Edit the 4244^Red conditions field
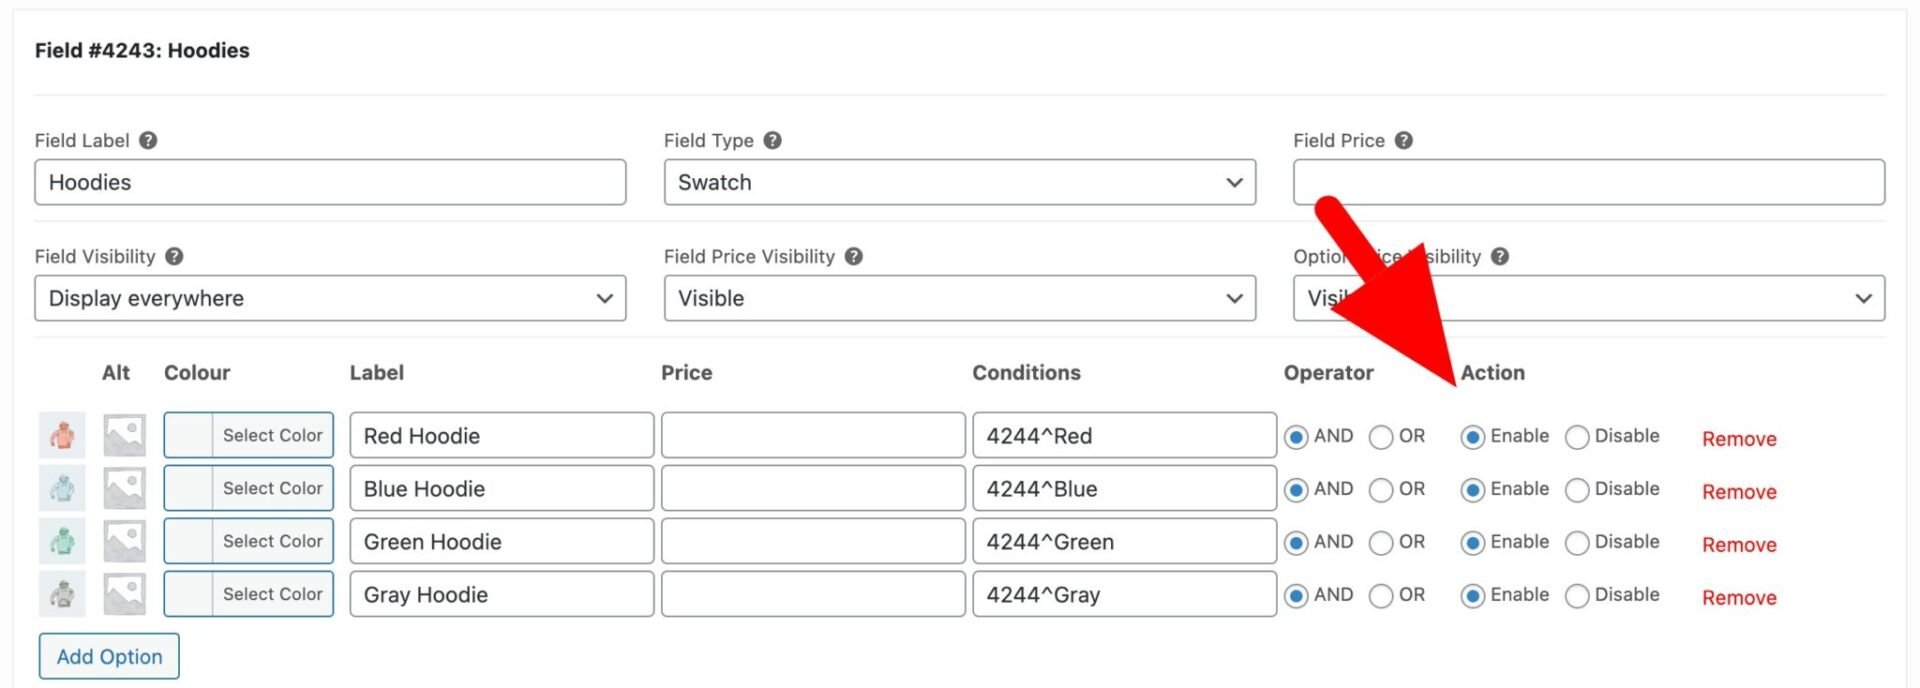1920x688 pixels. tap(1125, 435)
